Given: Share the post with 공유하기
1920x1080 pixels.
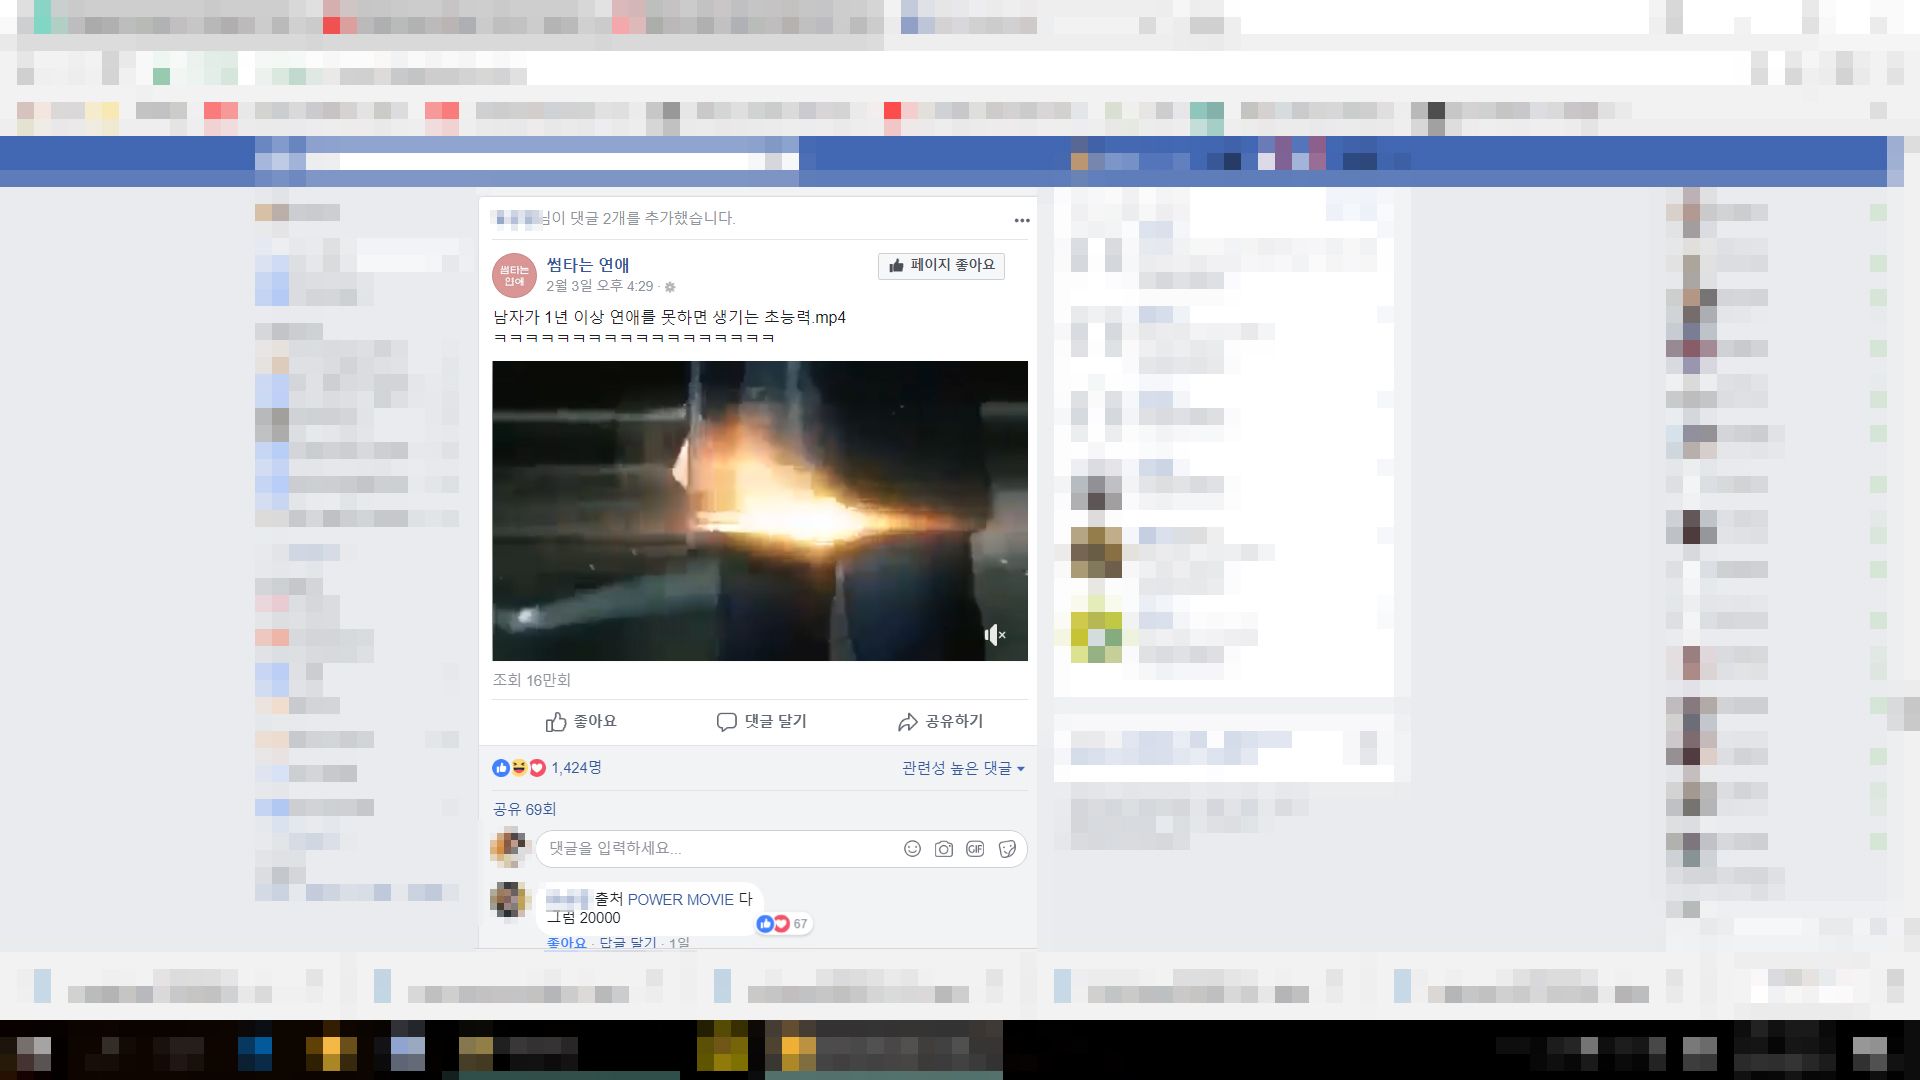Looking at the screenshot, I should pos(940,721).
